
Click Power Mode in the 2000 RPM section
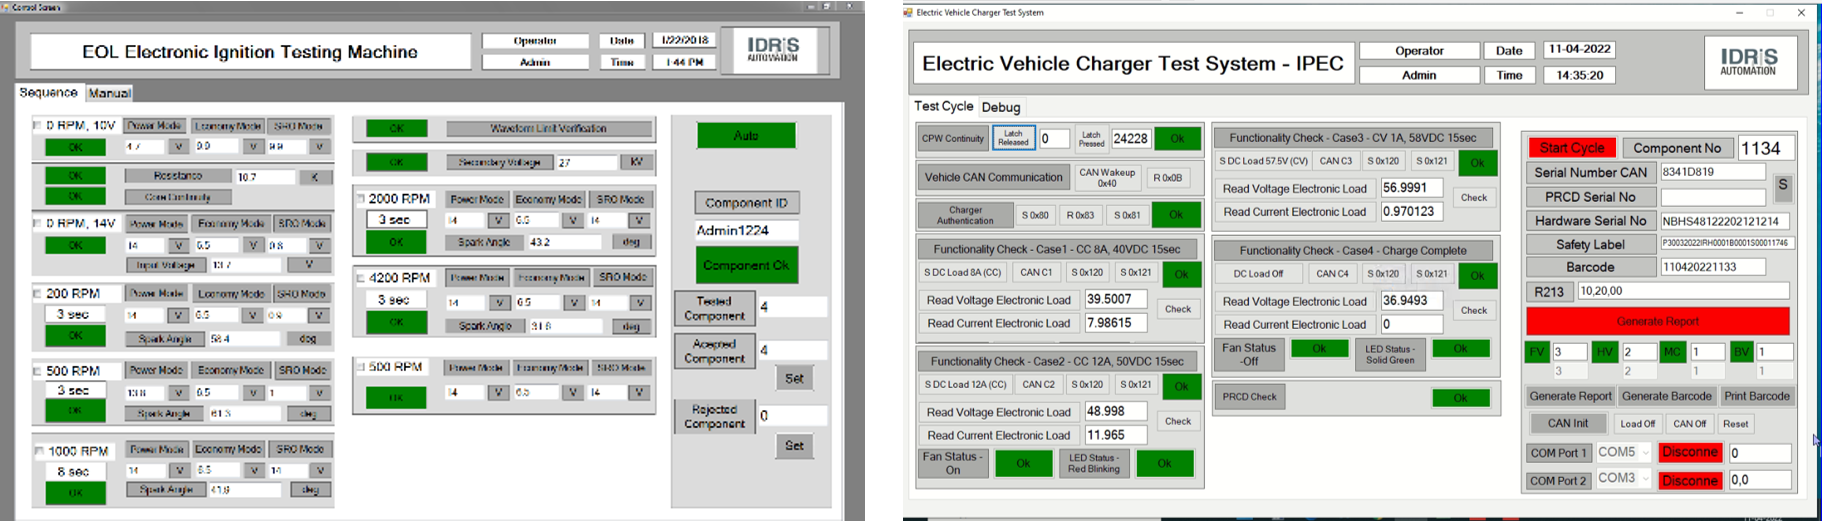(x=476, y=199)
